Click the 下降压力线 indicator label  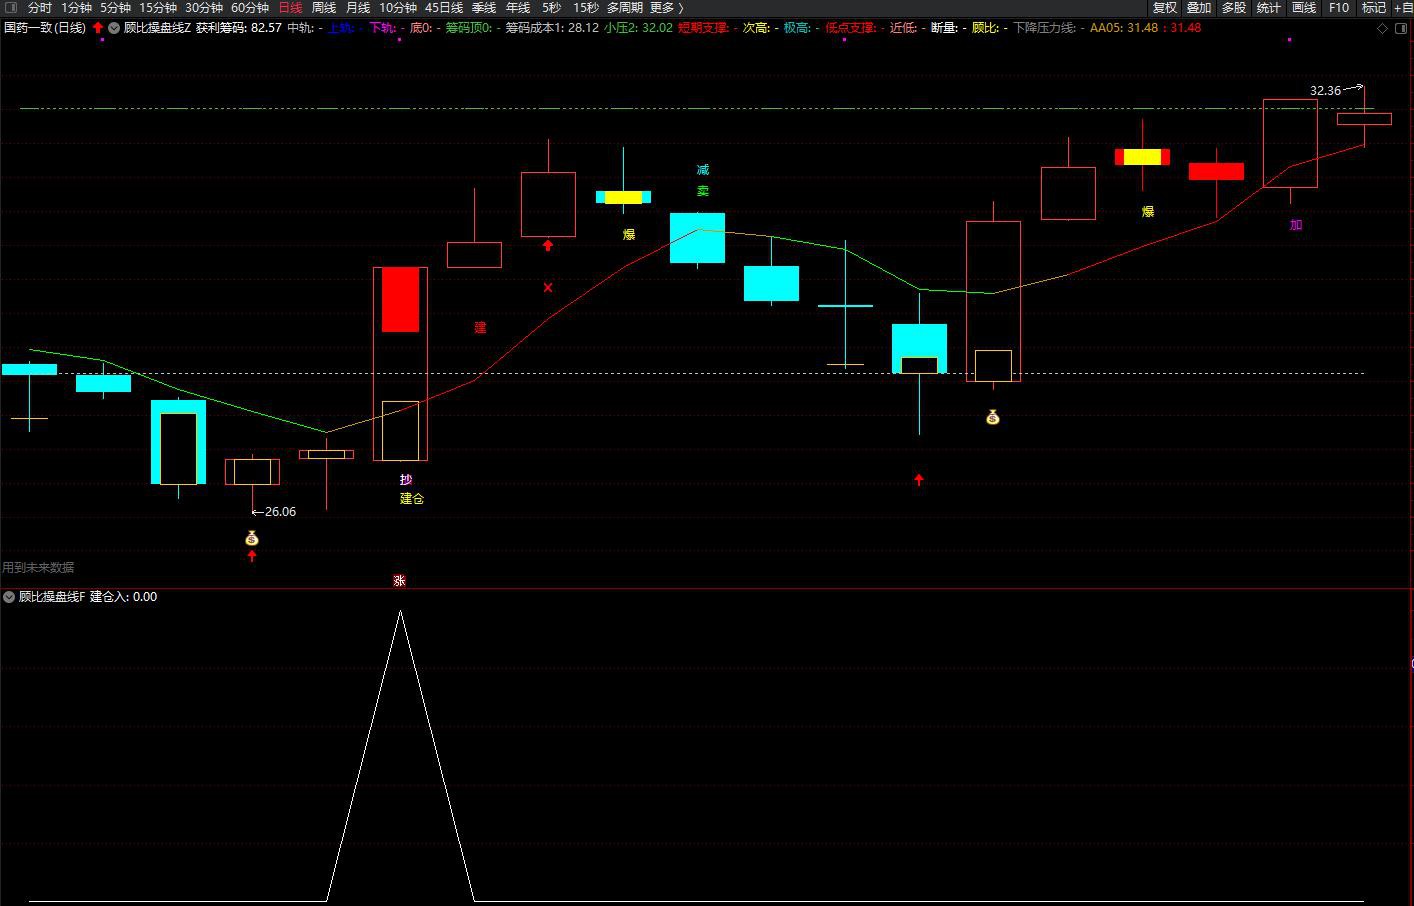point(1045,28)
